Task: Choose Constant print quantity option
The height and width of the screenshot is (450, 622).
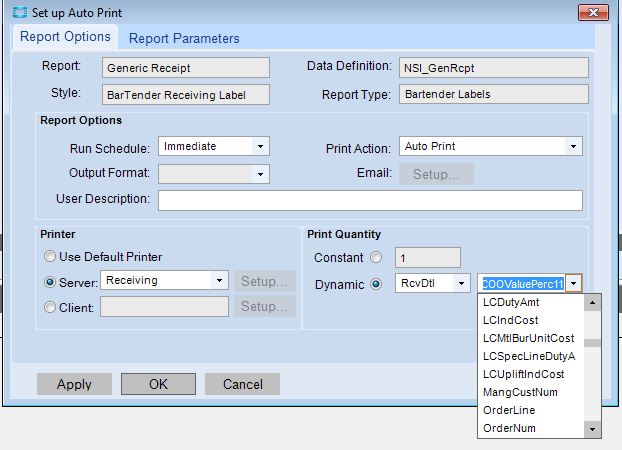Action: (x=376, y=257)
